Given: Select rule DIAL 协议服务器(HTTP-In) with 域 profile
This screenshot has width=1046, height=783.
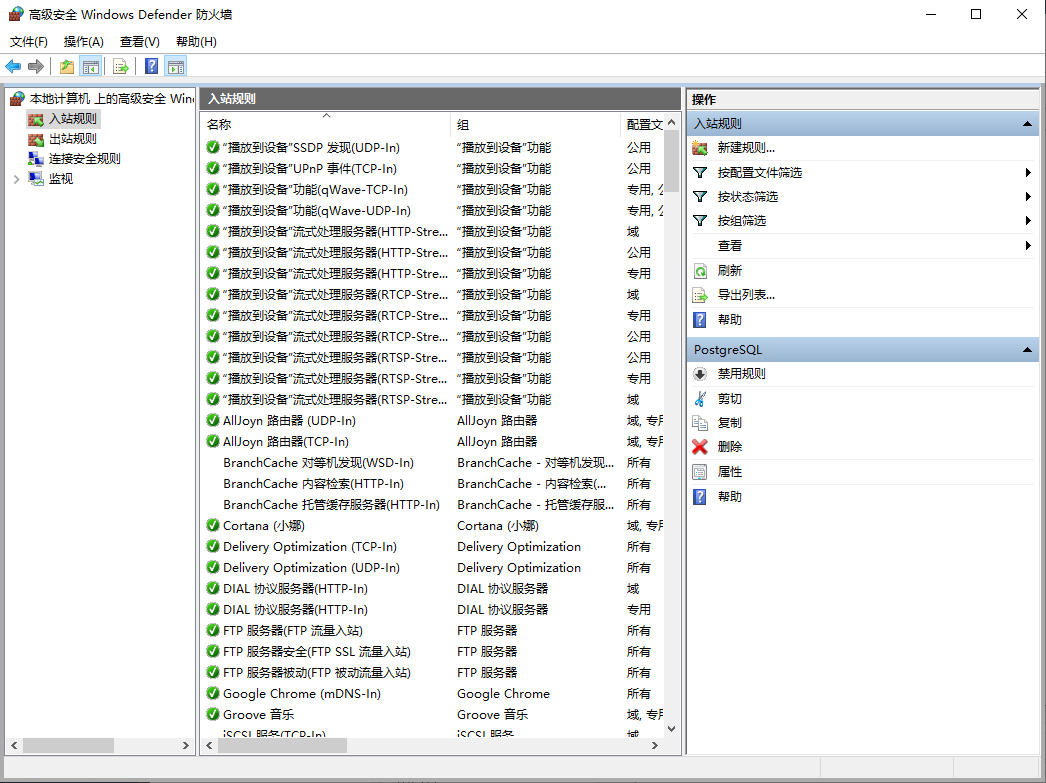Looking at the screenshot, I should pyautogui.click(x=296, y=589).
